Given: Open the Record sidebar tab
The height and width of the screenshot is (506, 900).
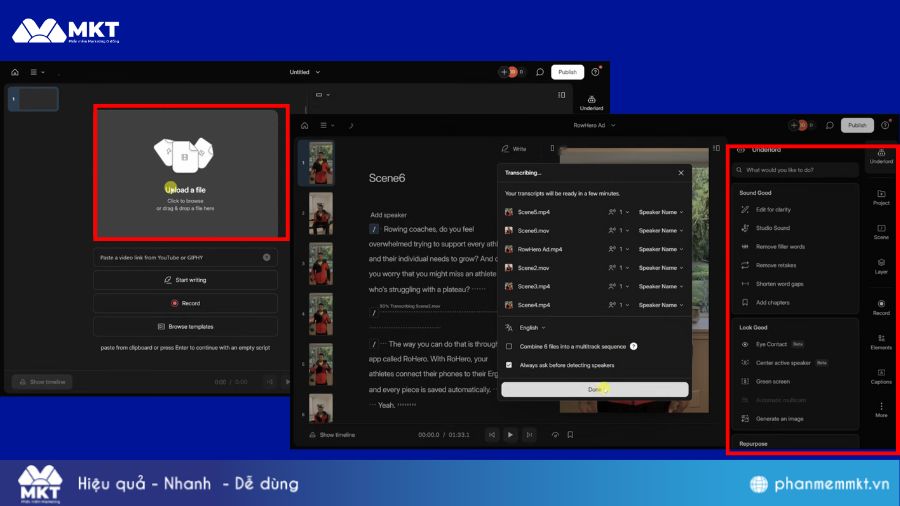Looking at the screenshot, I should click(881, 308).
